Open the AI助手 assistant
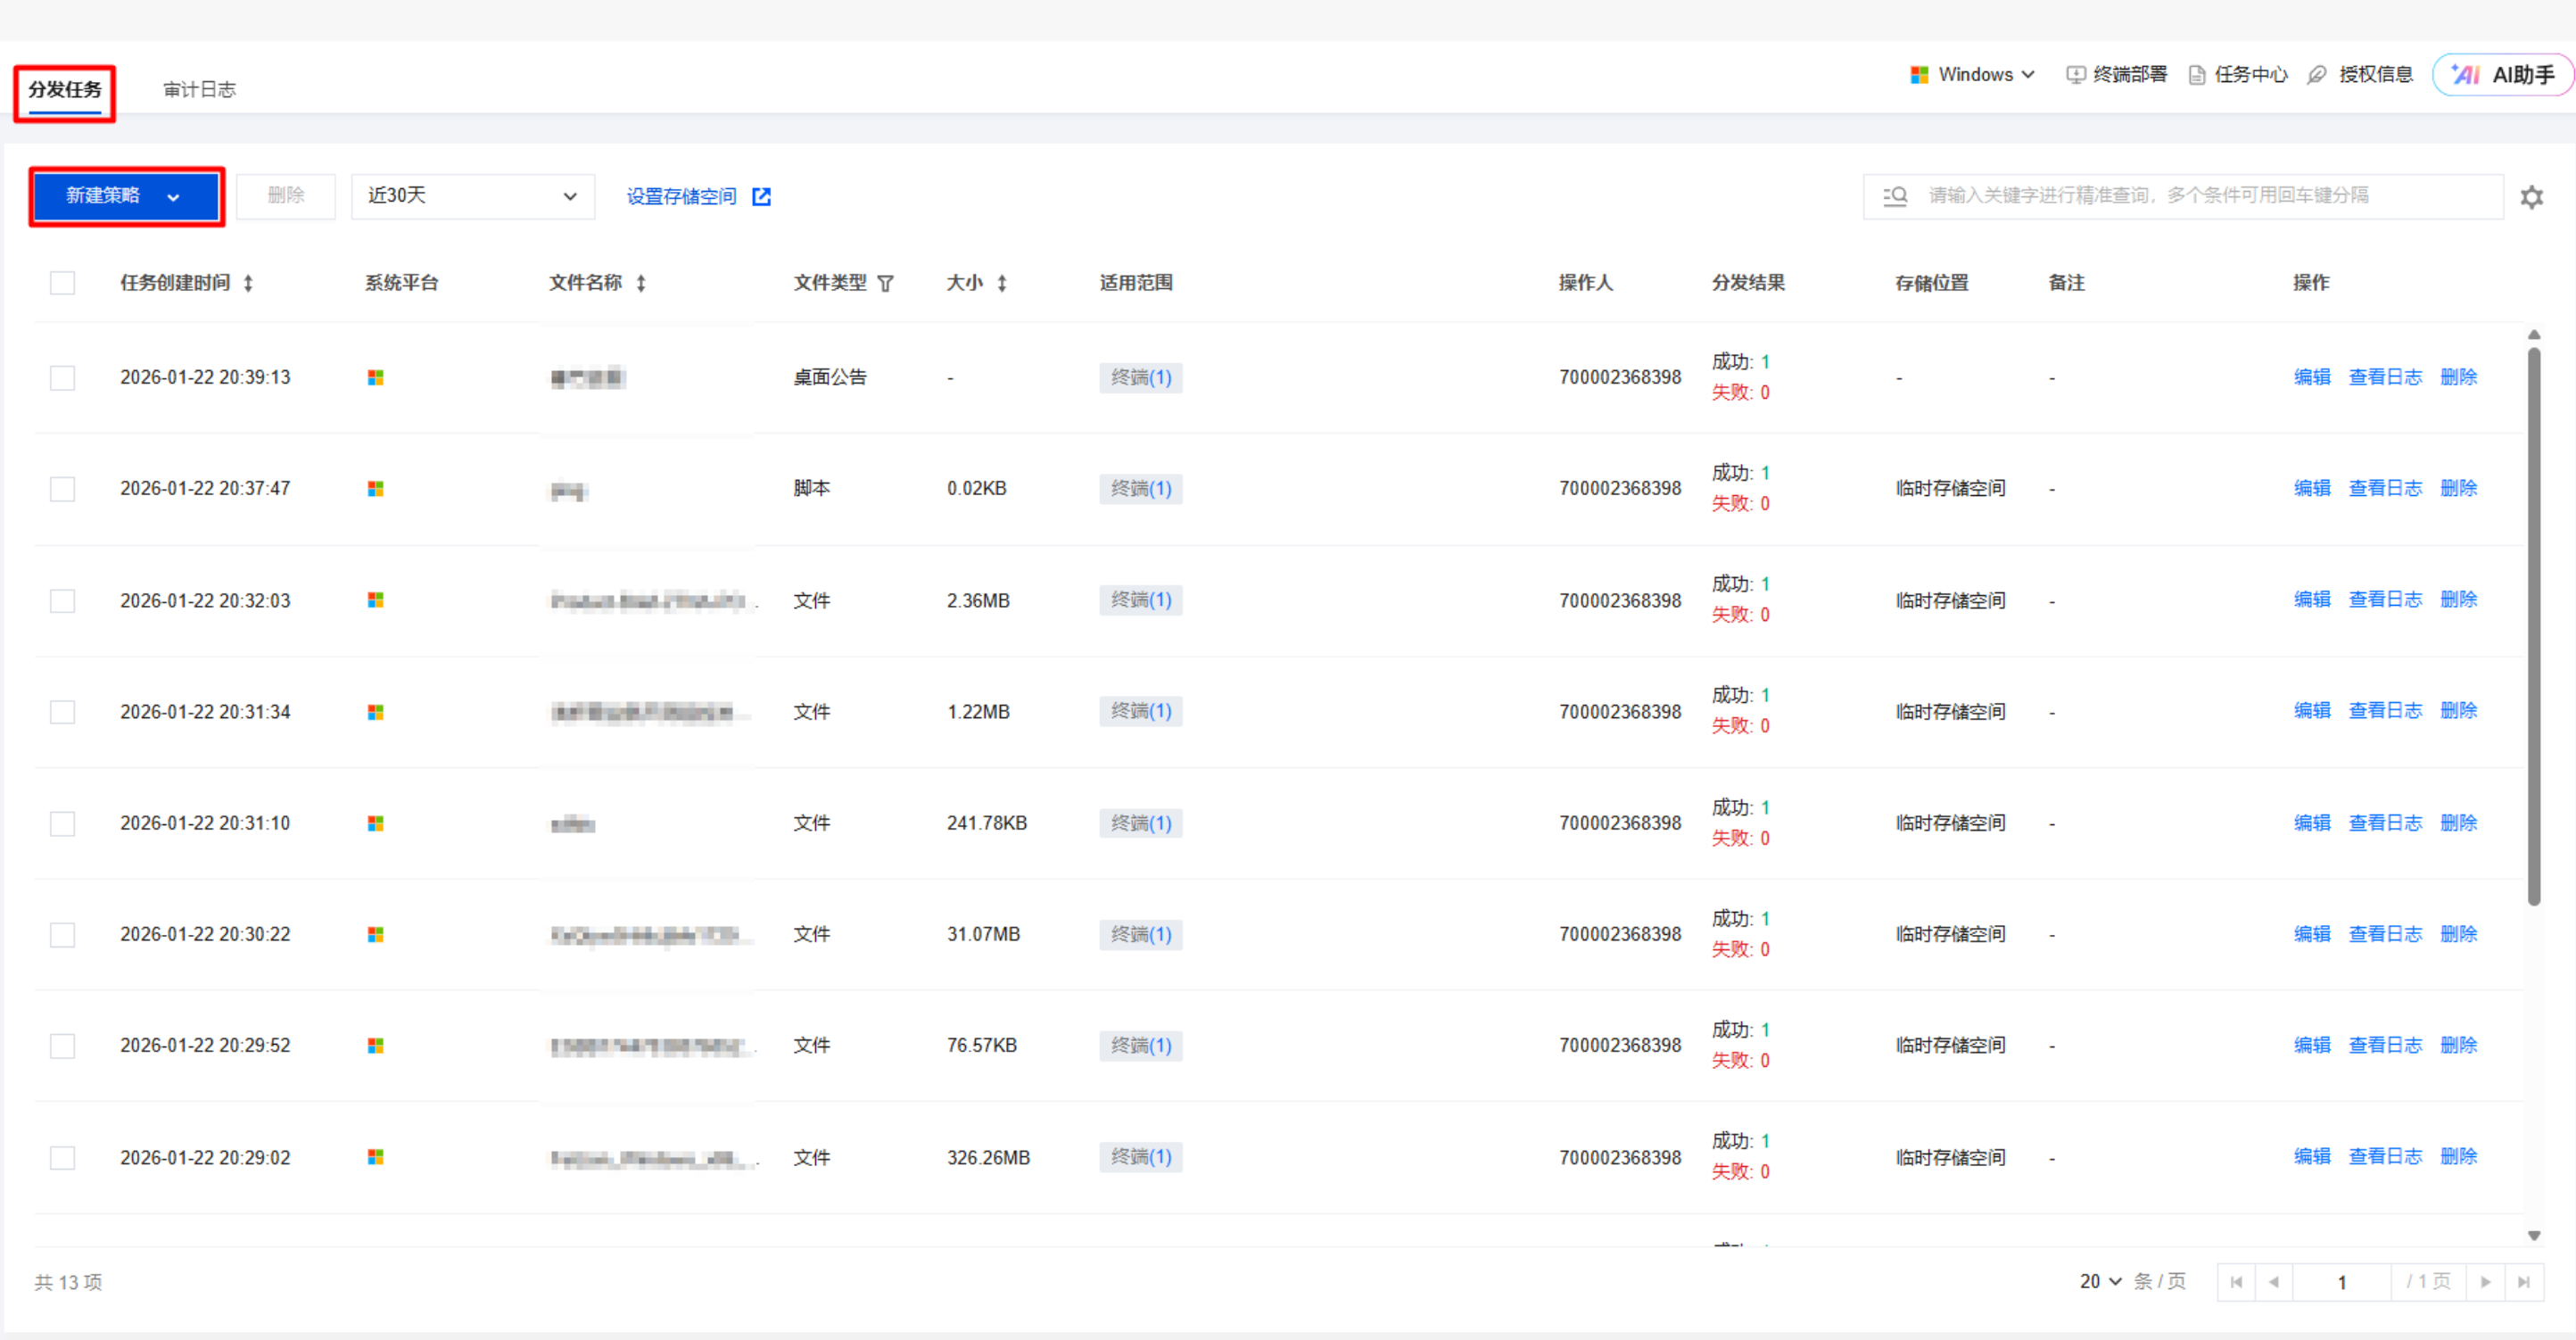2576x1340 pixels. (2503, 75)
